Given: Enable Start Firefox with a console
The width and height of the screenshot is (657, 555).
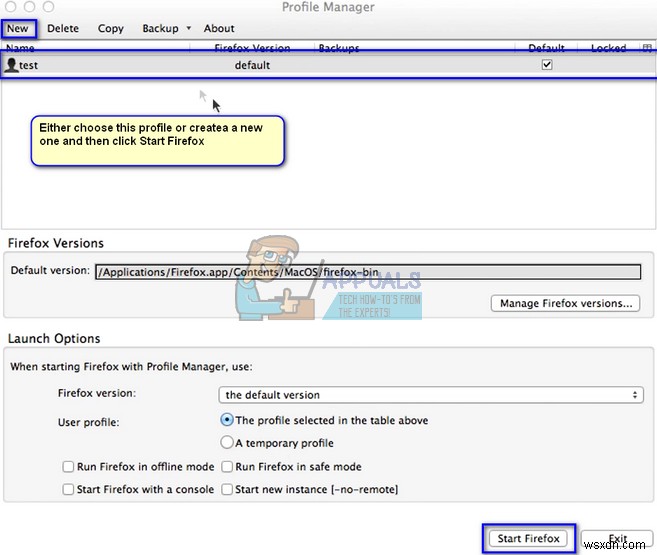Looking at the screenshot, I should [68, 489].
